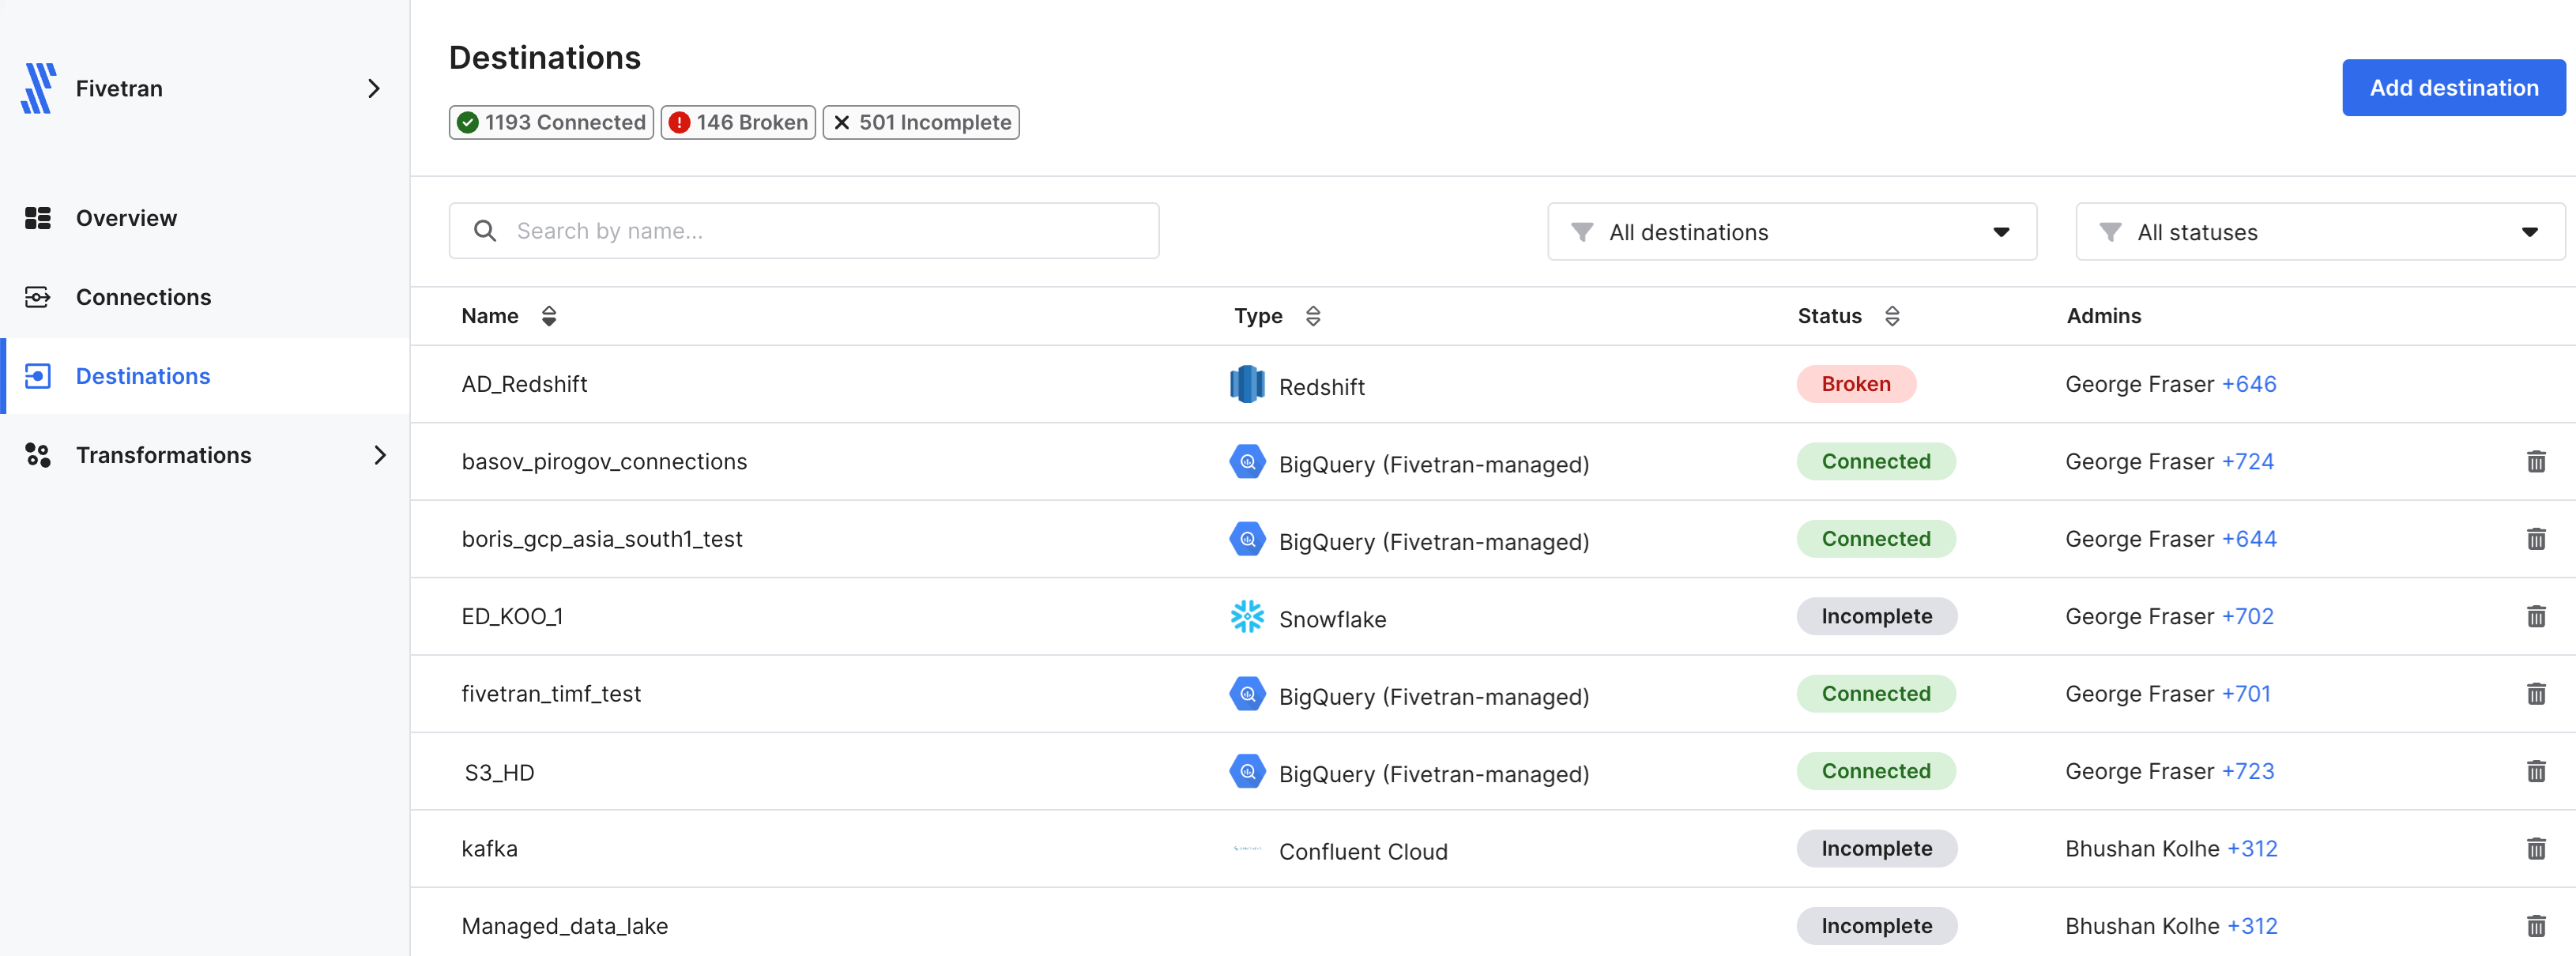Open the S3_HD destination
Image resolution: width=2576 pixels, height=956 pixels.
tap(499, 772)
